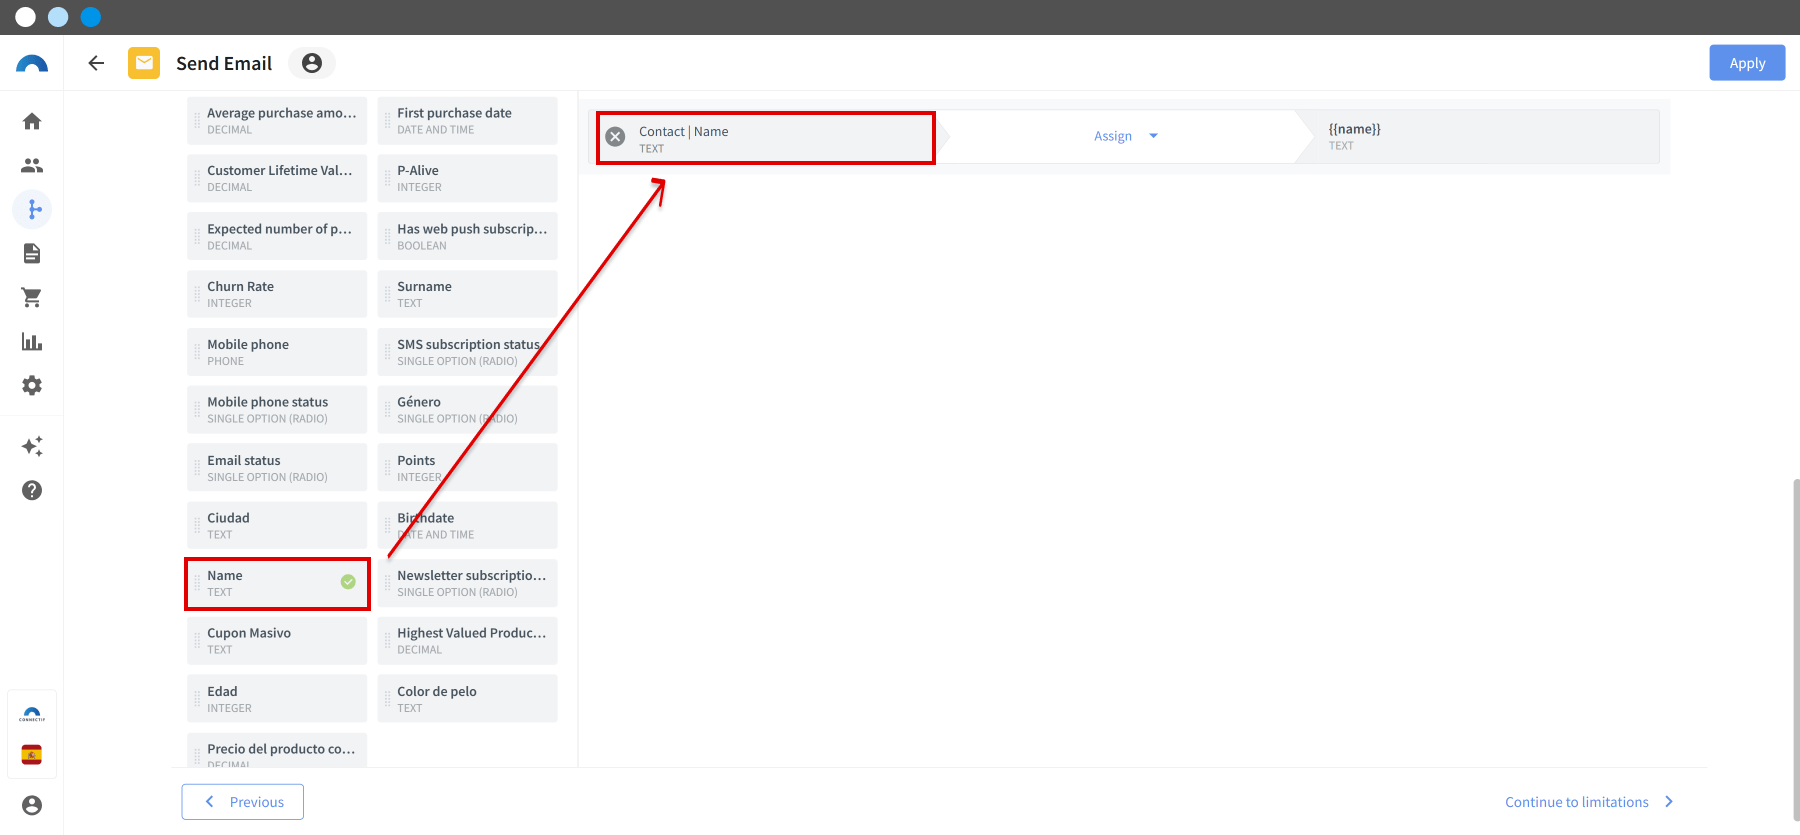Select the Surname text field
Image resolution: width=1800 pixels, height=835 pixels.
[x=467, y=294]
